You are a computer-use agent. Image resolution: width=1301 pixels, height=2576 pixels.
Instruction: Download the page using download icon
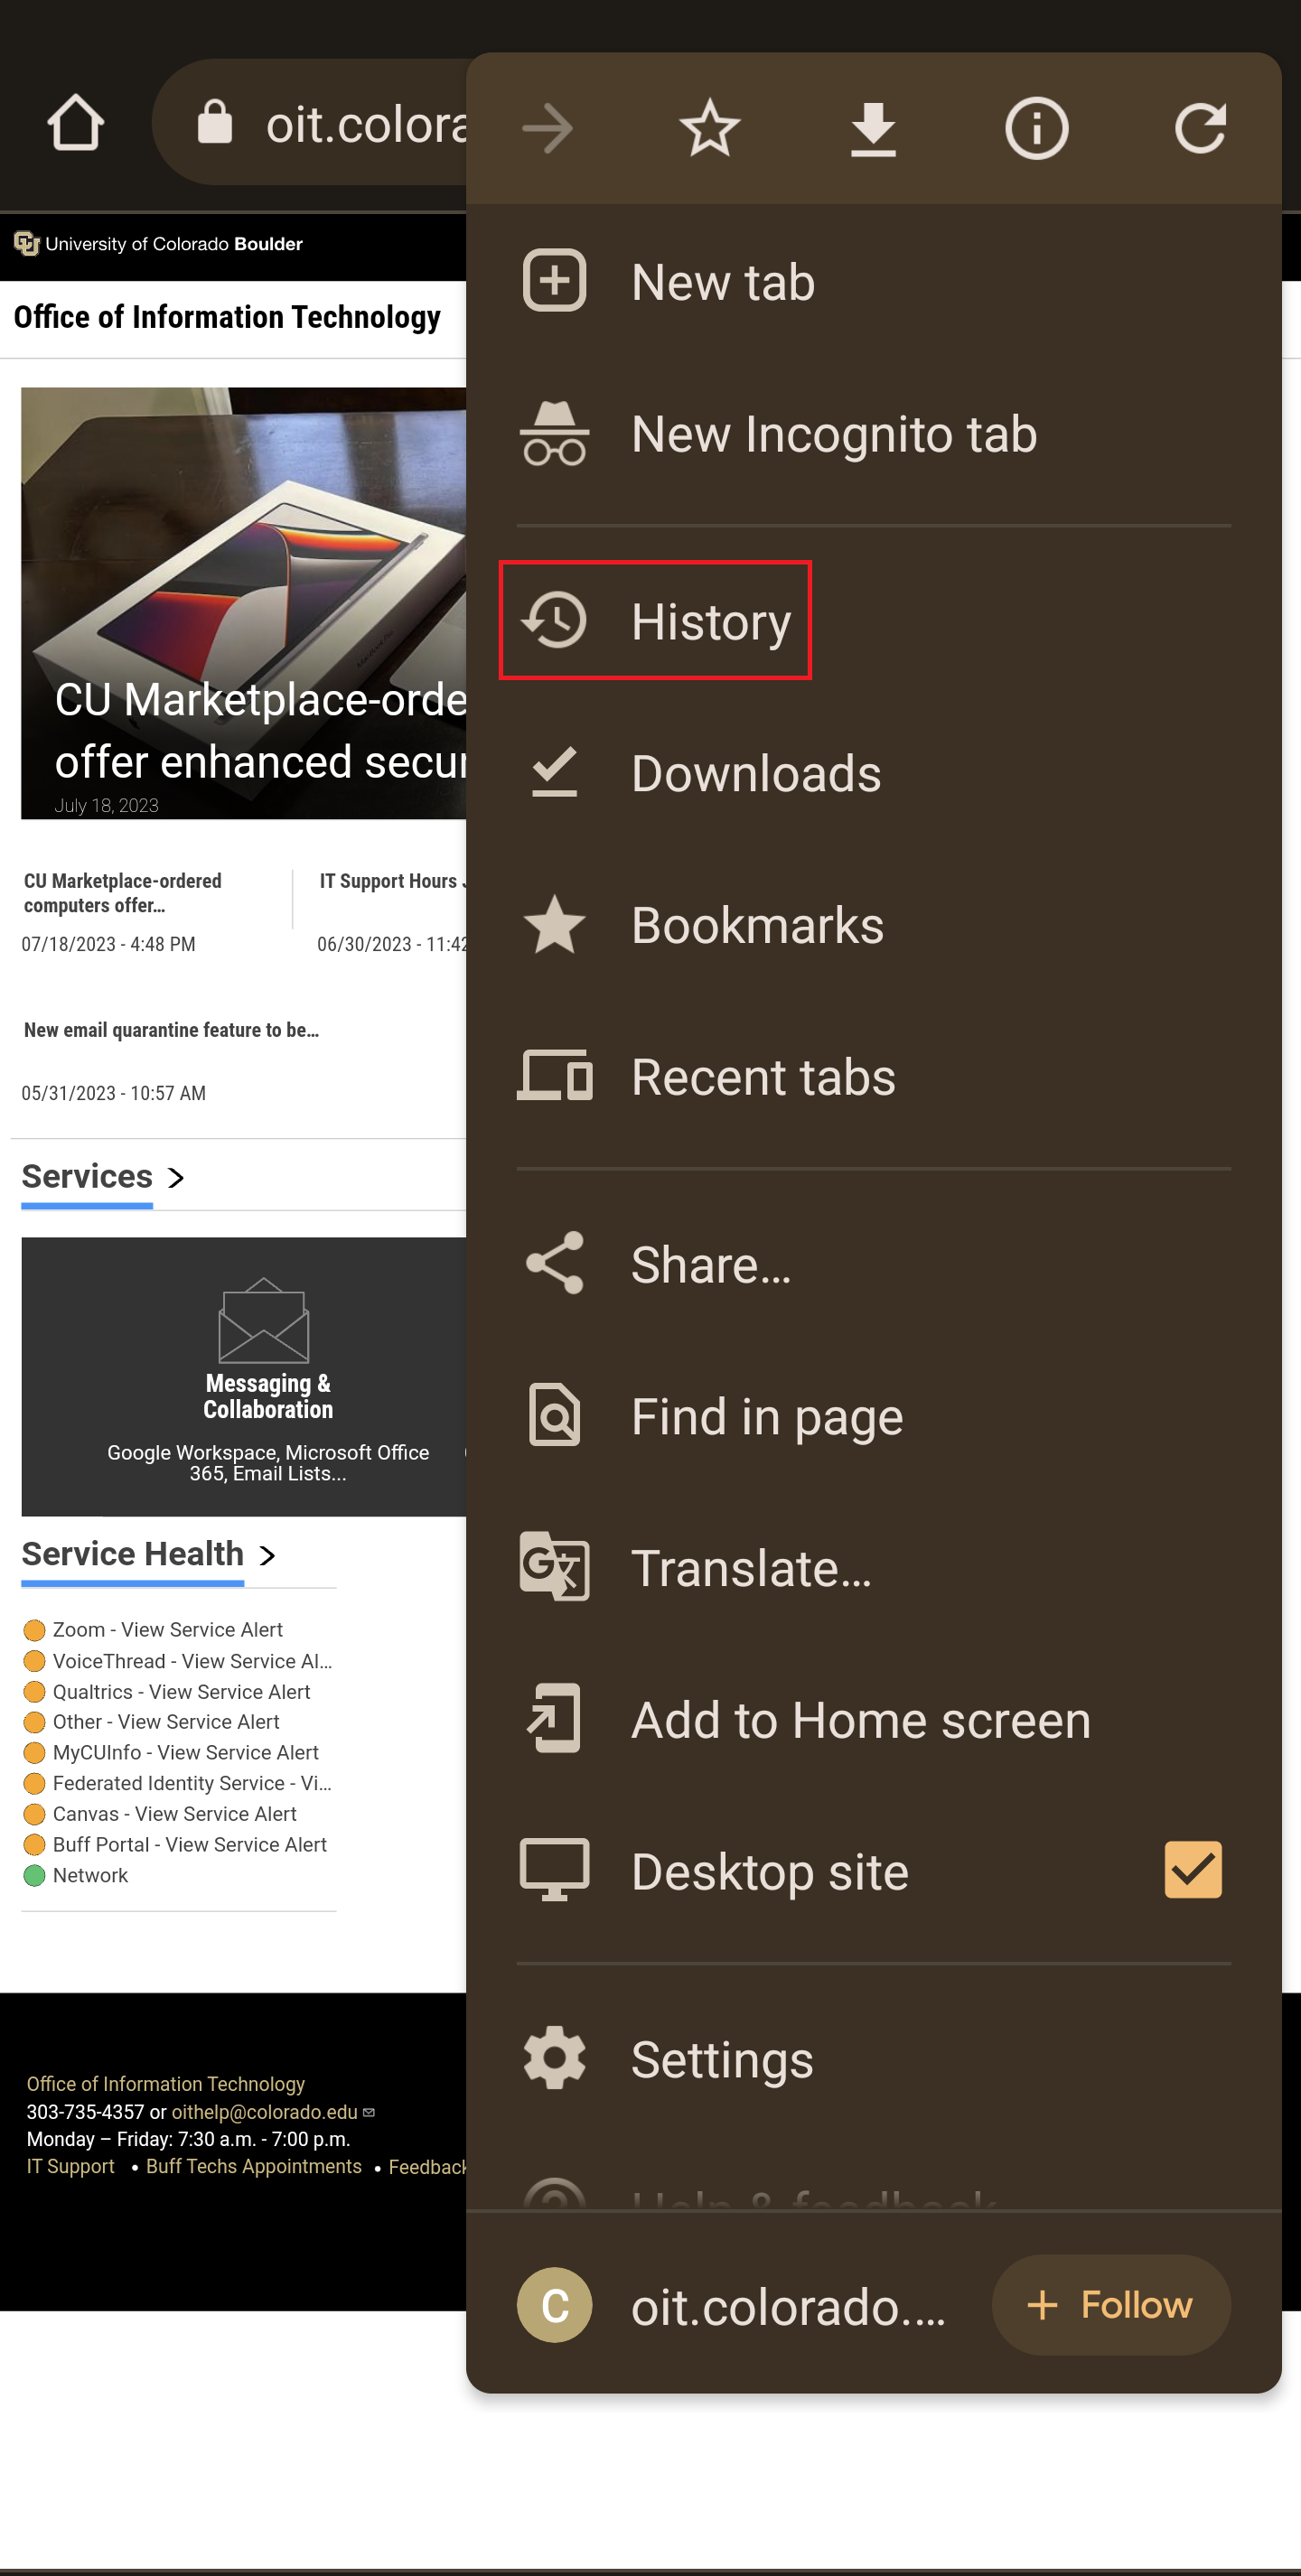point(873,128)
